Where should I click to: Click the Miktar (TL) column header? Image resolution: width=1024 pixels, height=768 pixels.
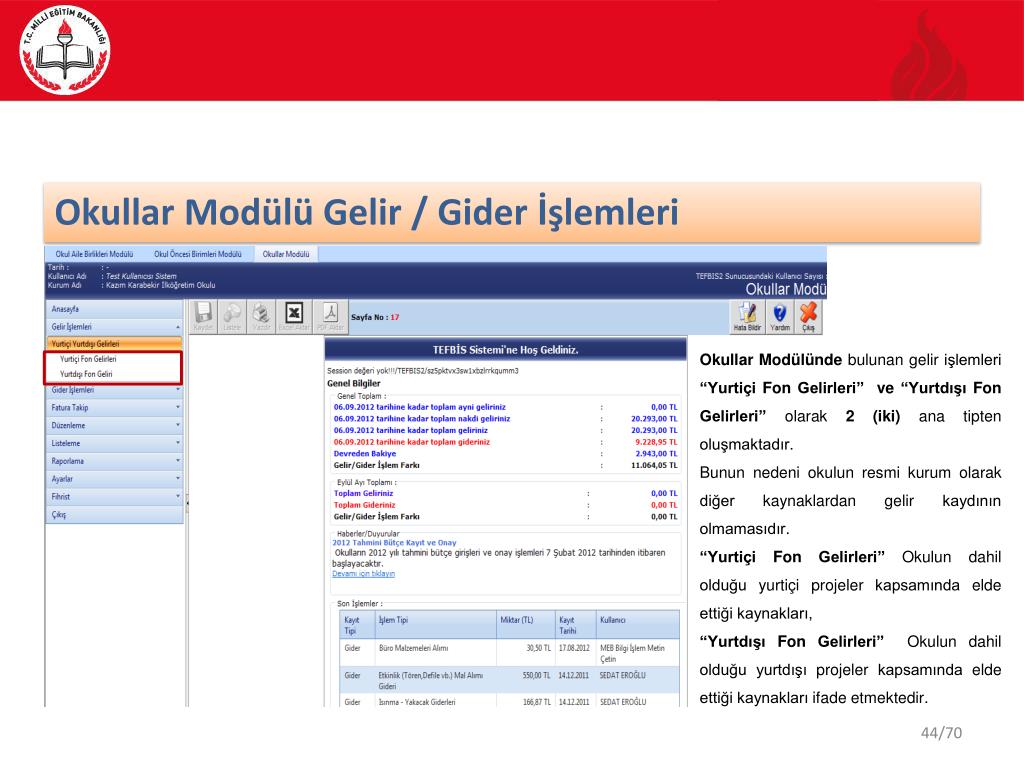click(526, 625)
